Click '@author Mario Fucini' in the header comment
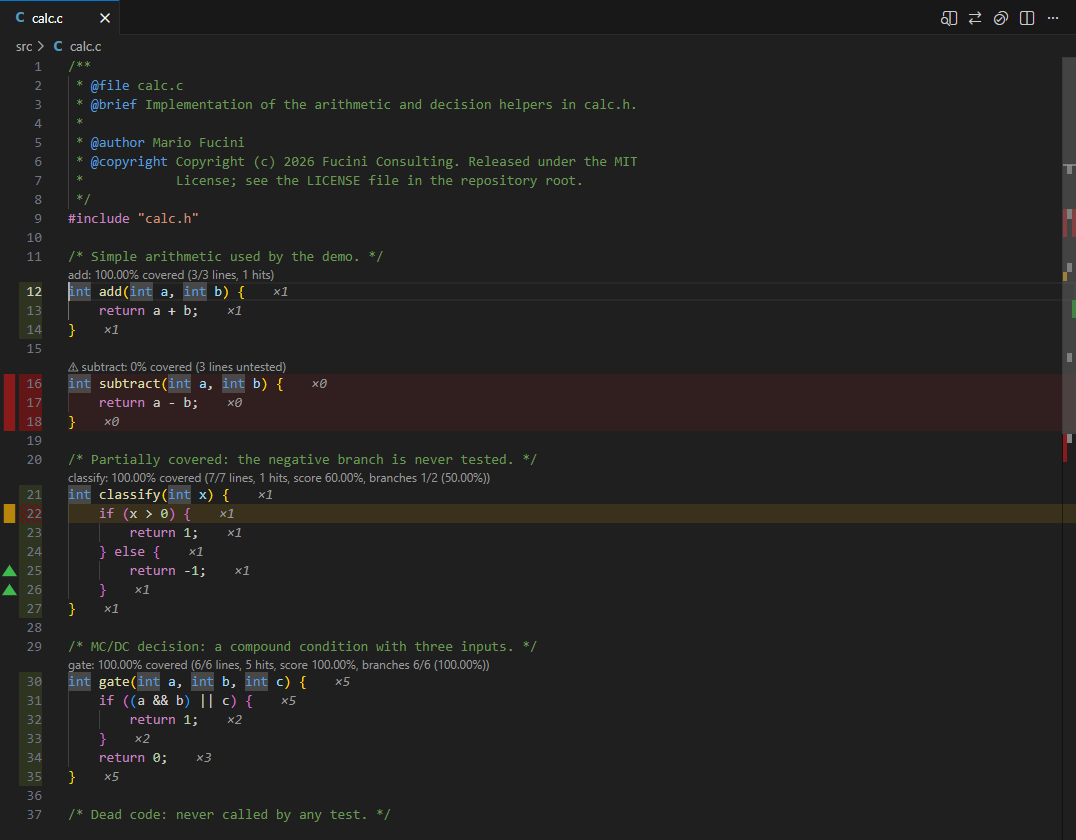 [x=167, y=142]
